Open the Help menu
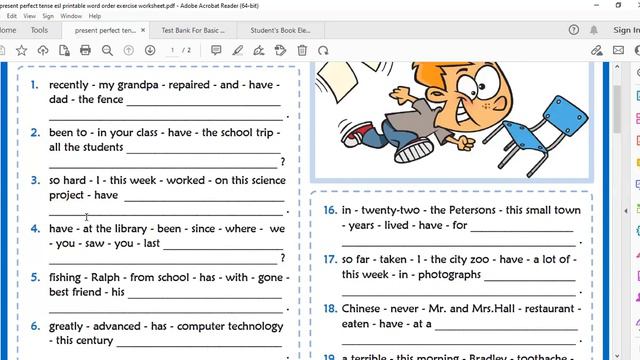Image resolution: width=640 pixels, height=360 pixels. click(x=95, y=16)
